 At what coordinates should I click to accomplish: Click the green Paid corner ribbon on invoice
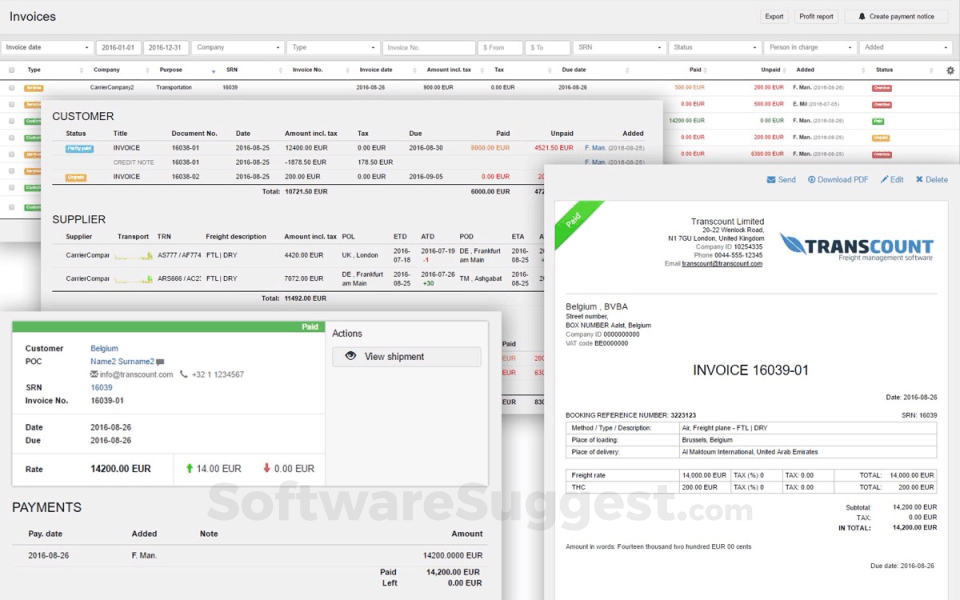574,220
